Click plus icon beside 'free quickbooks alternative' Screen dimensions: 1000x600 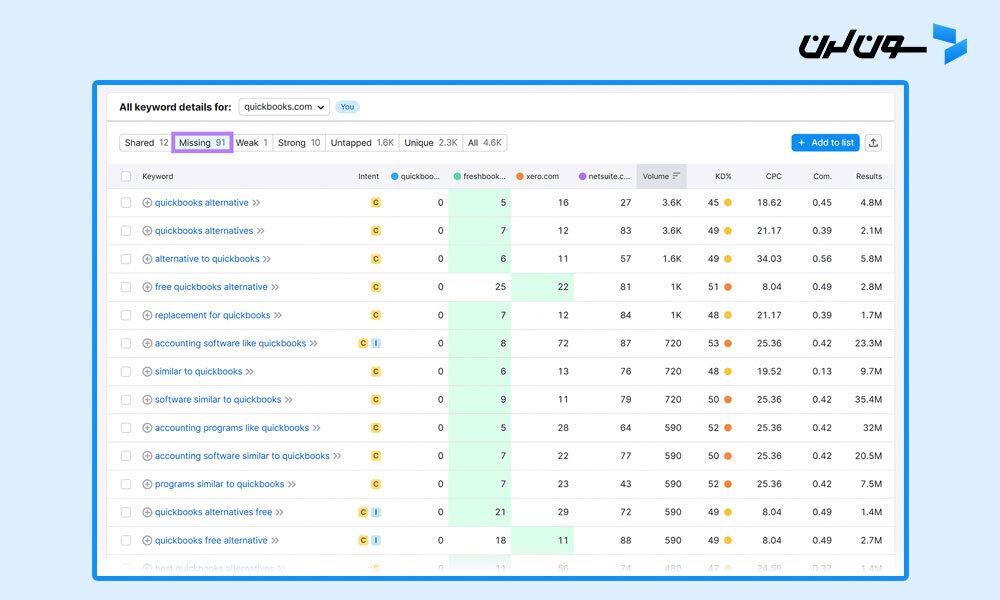[147, 287]
